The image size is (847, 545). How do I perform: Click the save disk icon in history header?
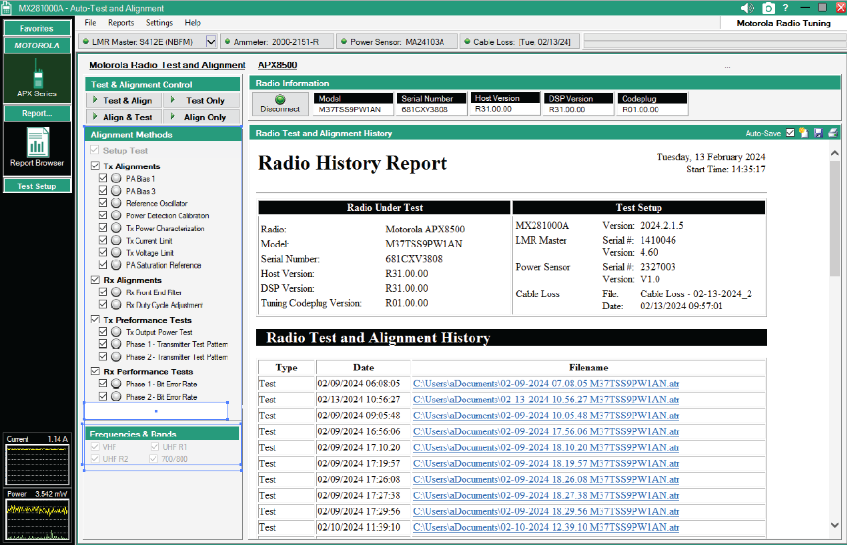point(818,133)
